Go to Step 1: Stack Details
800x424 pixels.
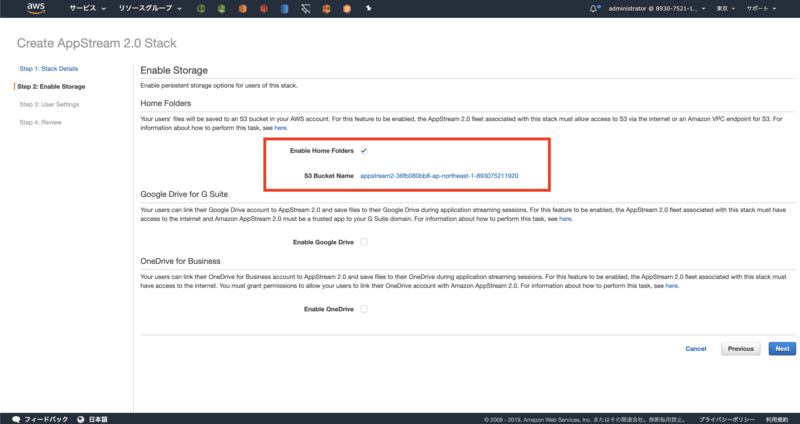(x=48, y=69)
